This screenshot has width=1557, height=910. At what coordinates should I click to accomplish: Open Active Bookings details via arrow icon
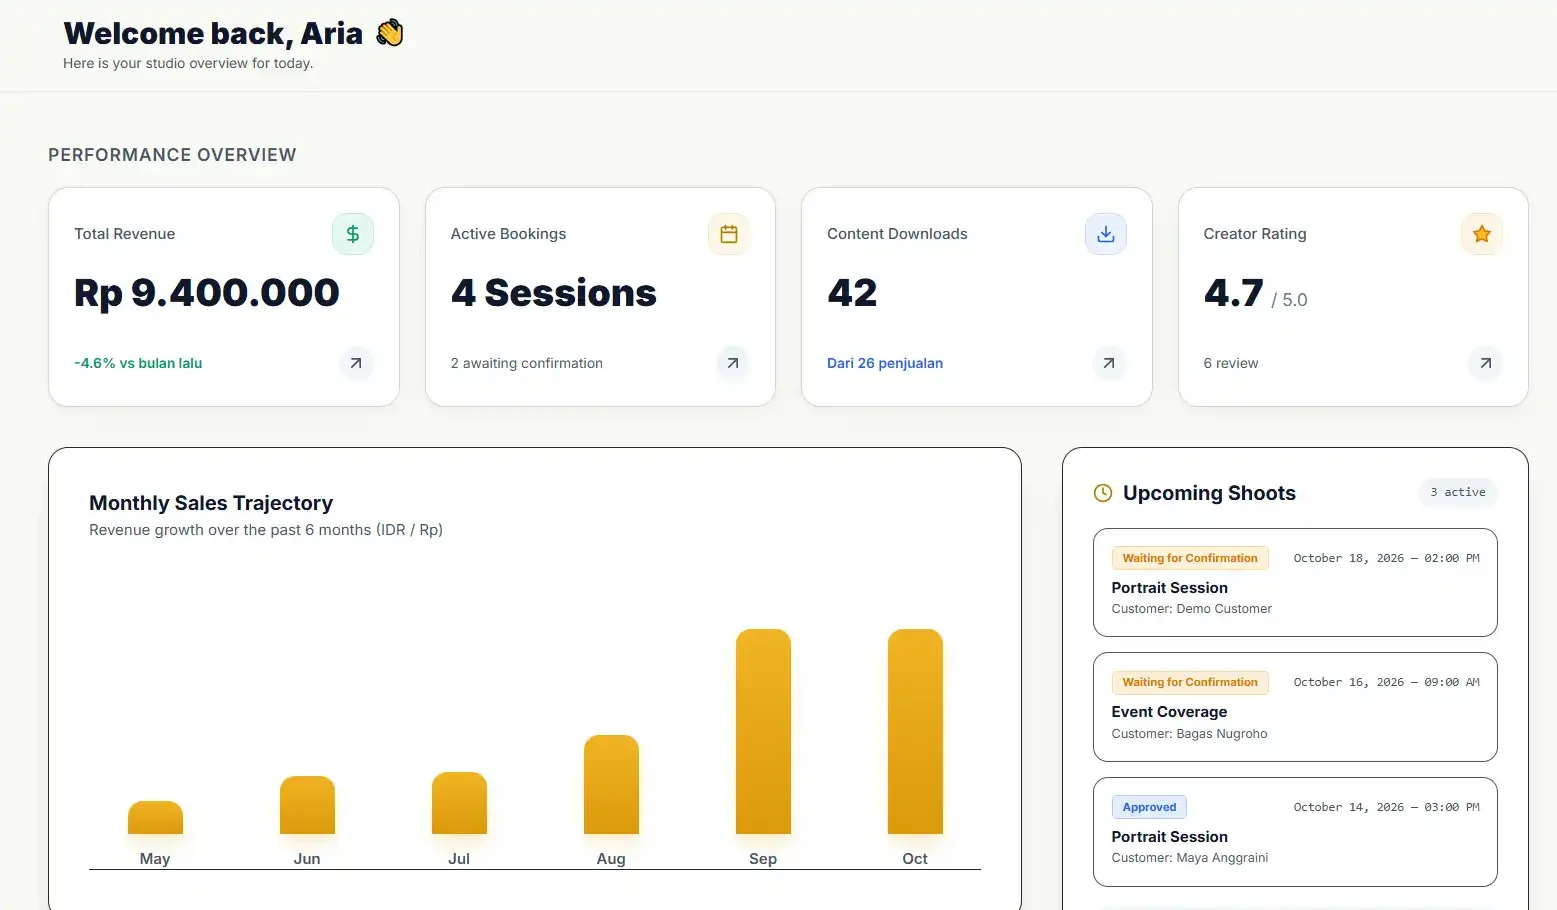[733, 363]
